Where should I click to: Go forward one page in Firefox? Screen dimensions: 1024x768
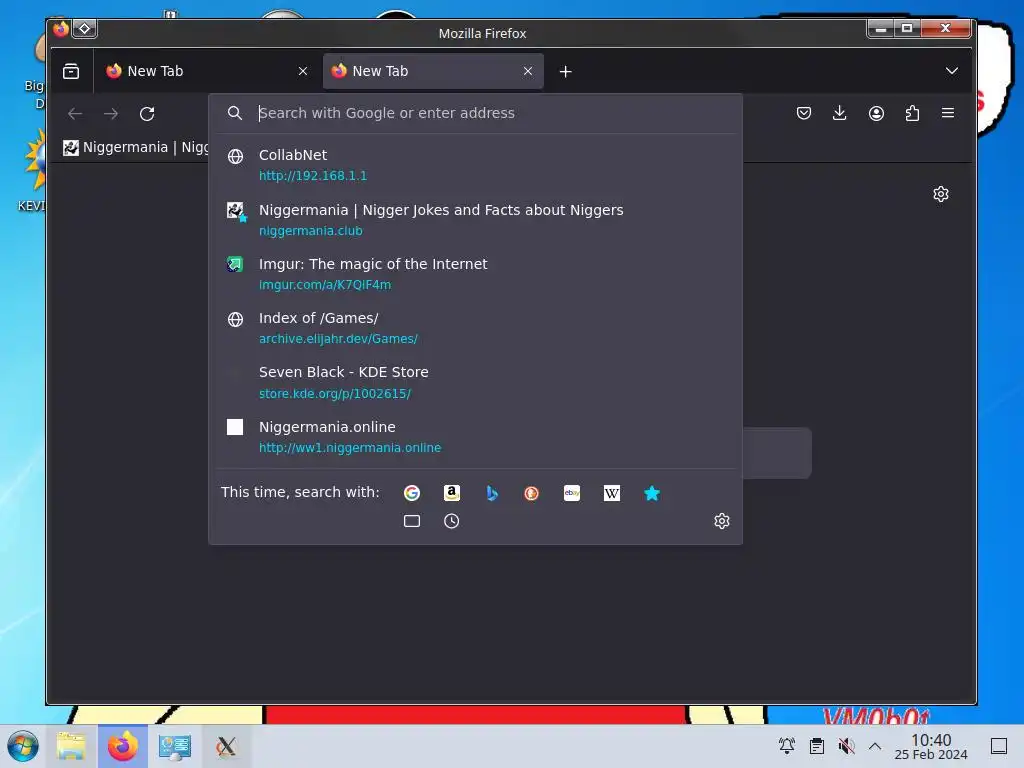pos(111,114)
